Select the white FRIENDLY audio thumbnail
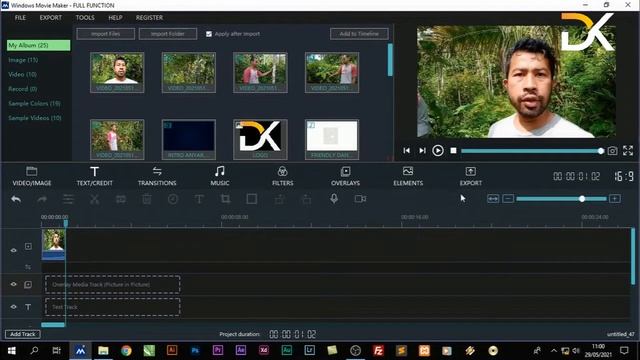The width and height of the screenshot is (640, 360). [332, 139]
